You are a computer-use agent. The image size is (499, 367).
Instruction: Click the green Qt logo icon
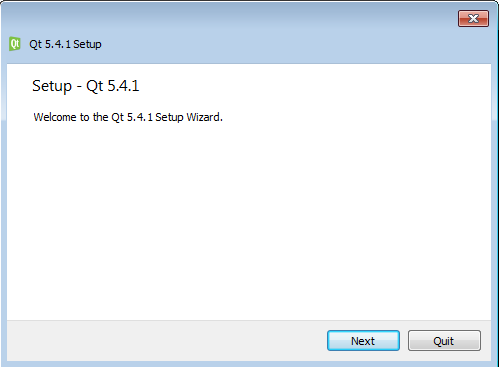coord(15,44)
